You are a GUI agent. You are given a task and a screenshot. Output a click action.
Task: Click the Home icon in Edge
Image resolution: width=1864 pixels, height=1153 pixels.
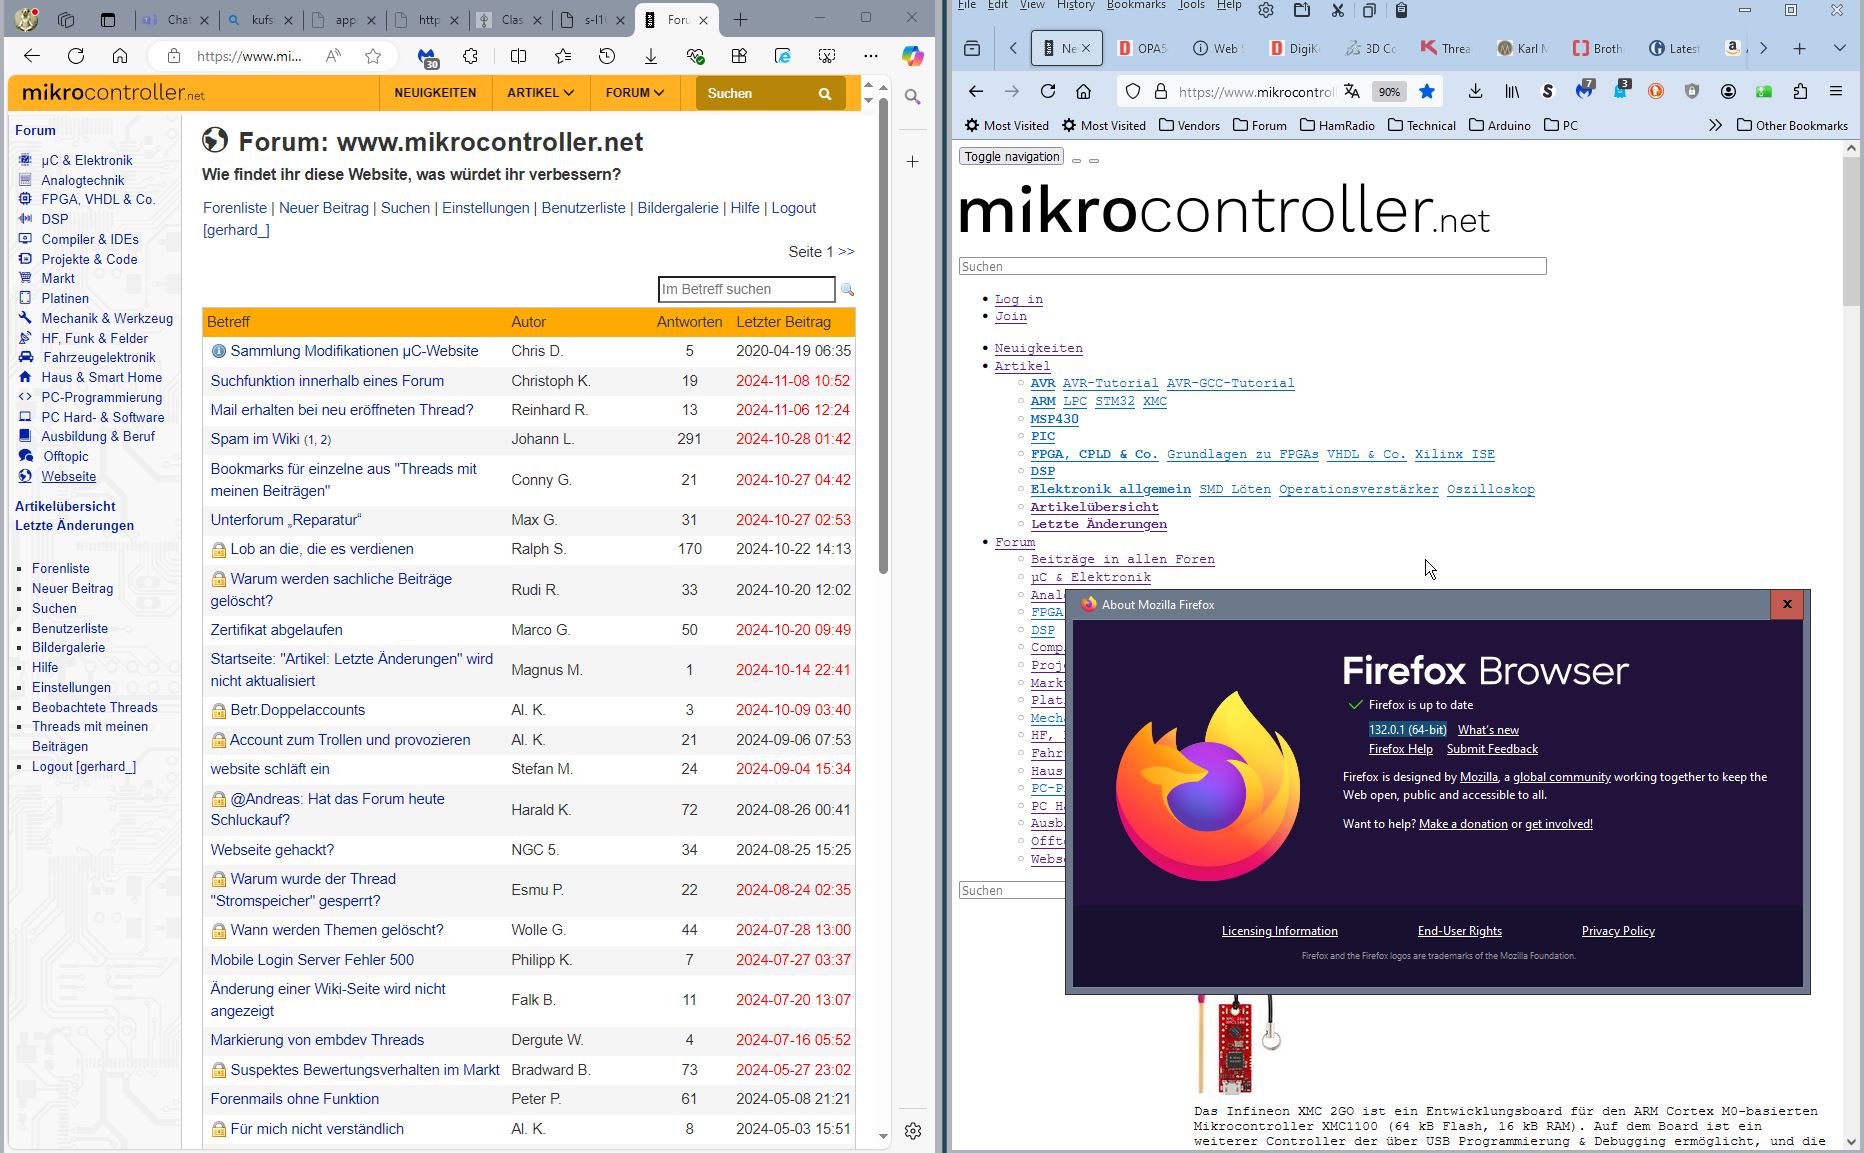coord(120,56)
